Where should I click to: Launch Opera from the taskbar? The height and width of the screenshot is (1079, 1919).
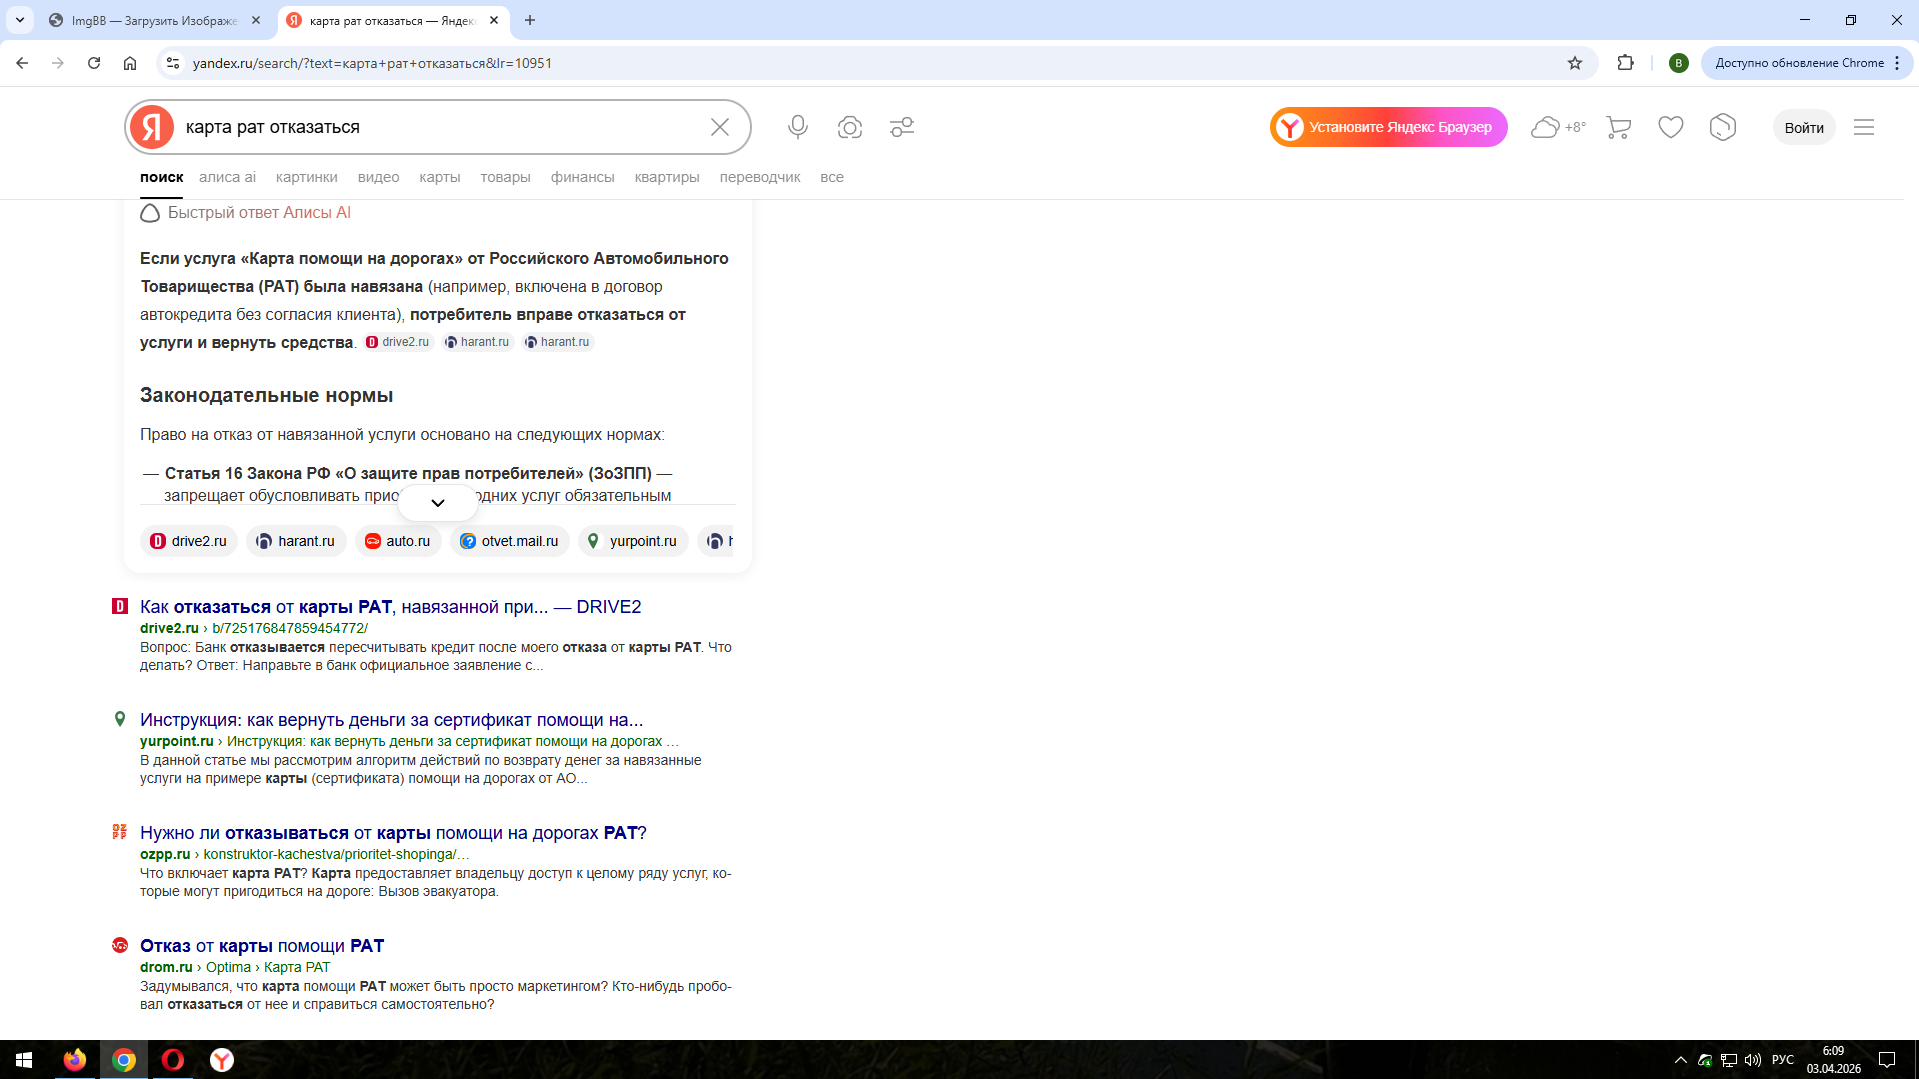pos(173,1060)
